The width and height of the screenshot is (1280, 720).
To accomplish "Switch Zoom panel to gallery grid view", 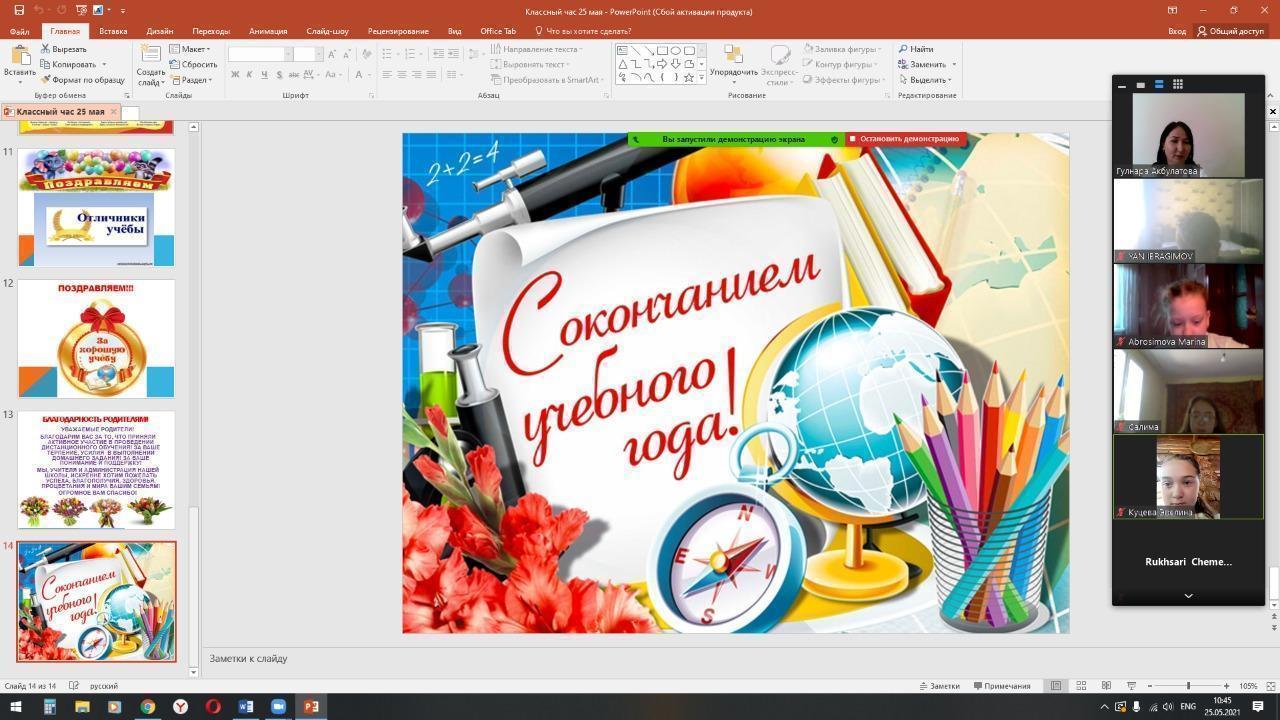I will click(x=1178, y=84).
